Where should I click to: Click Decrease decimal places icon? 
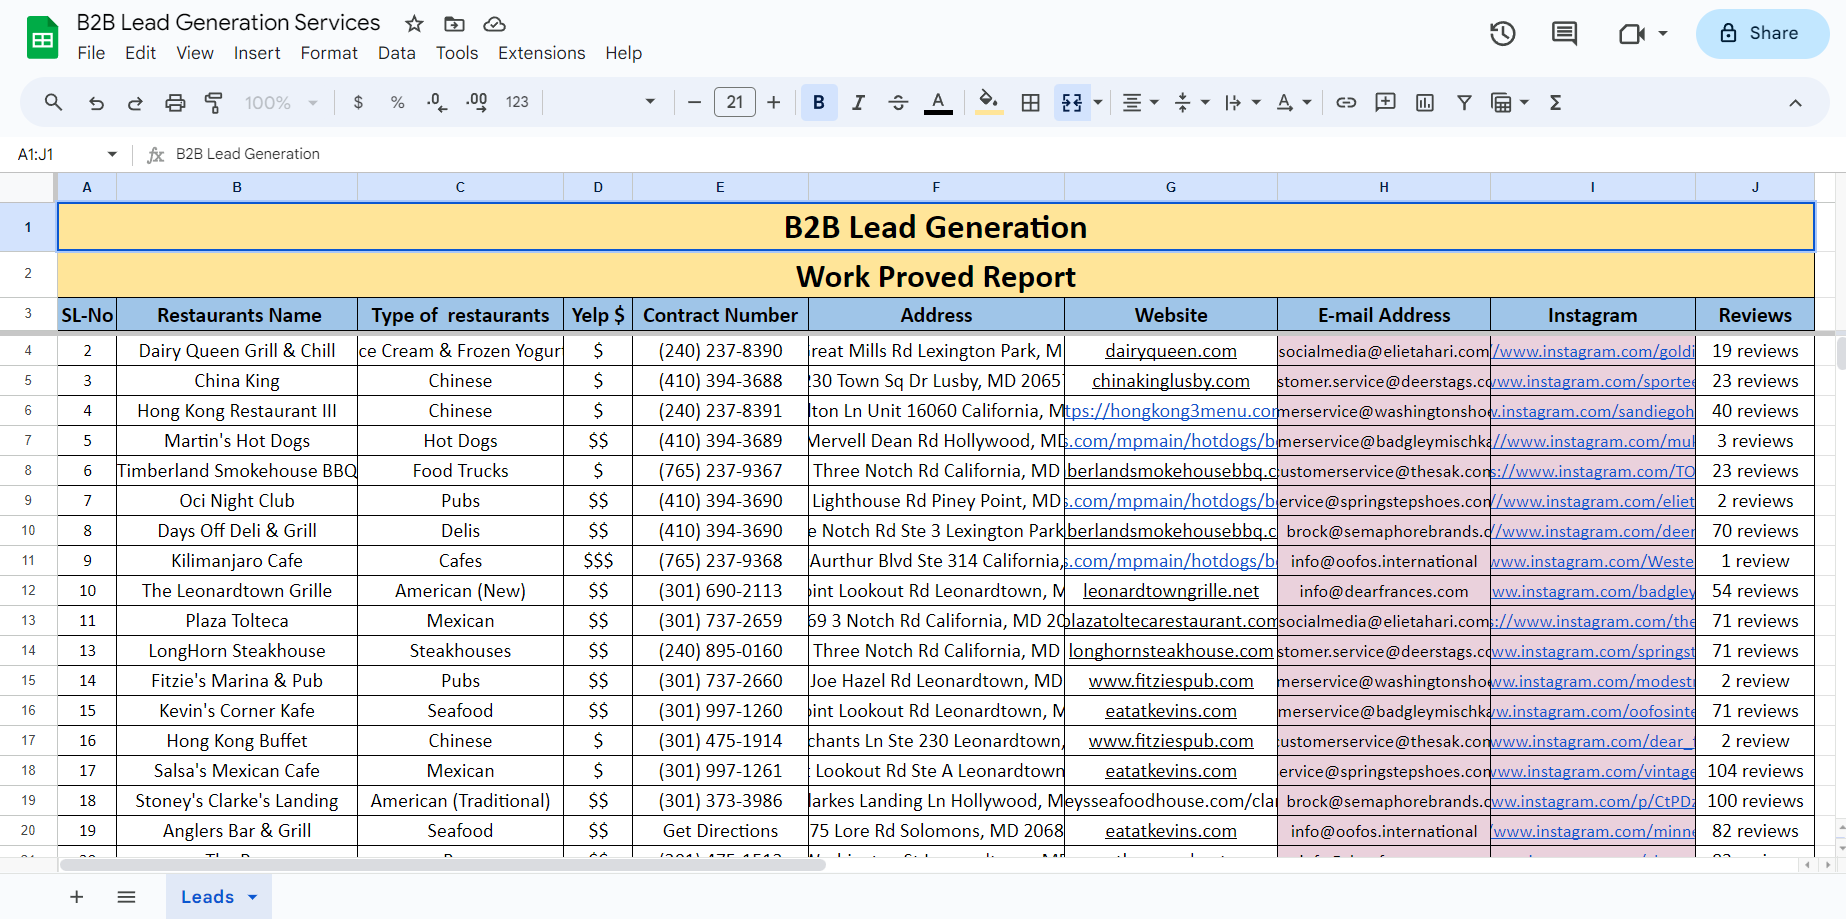pyautogui.click(x=437, y=102)
